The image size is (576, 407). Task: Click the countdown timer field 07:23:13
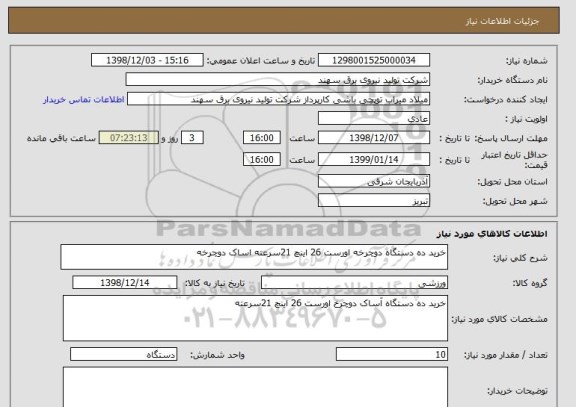129,138
